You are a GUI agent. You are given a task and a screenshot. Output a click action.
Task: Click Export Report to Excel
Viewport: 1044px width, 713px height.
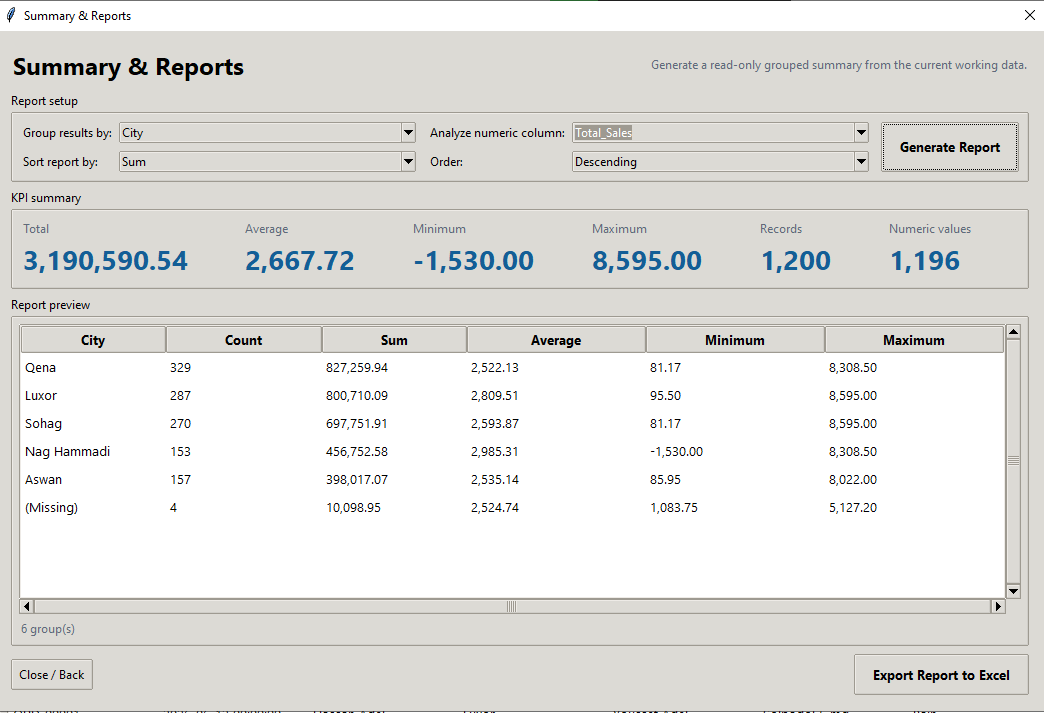pos(941,675)
